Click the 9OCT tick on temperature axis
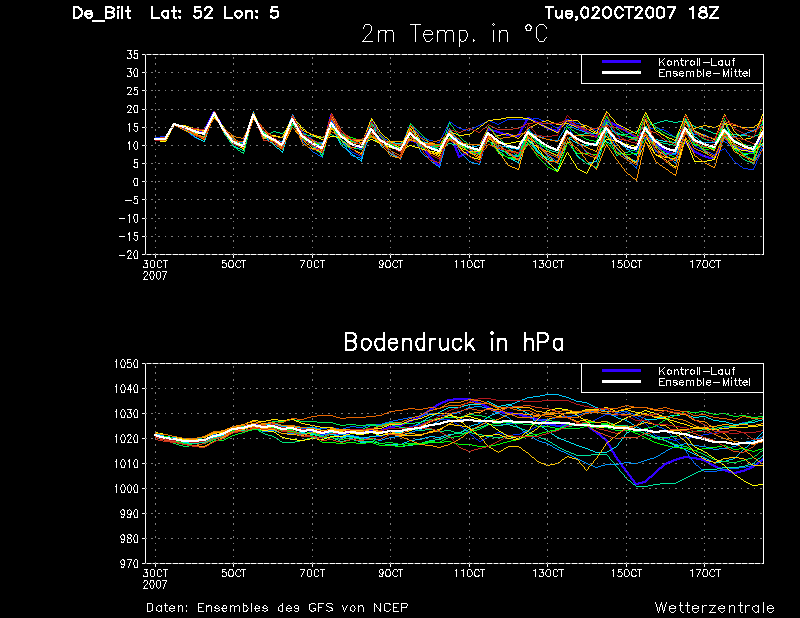800x618 pixels. pos(391,264)
